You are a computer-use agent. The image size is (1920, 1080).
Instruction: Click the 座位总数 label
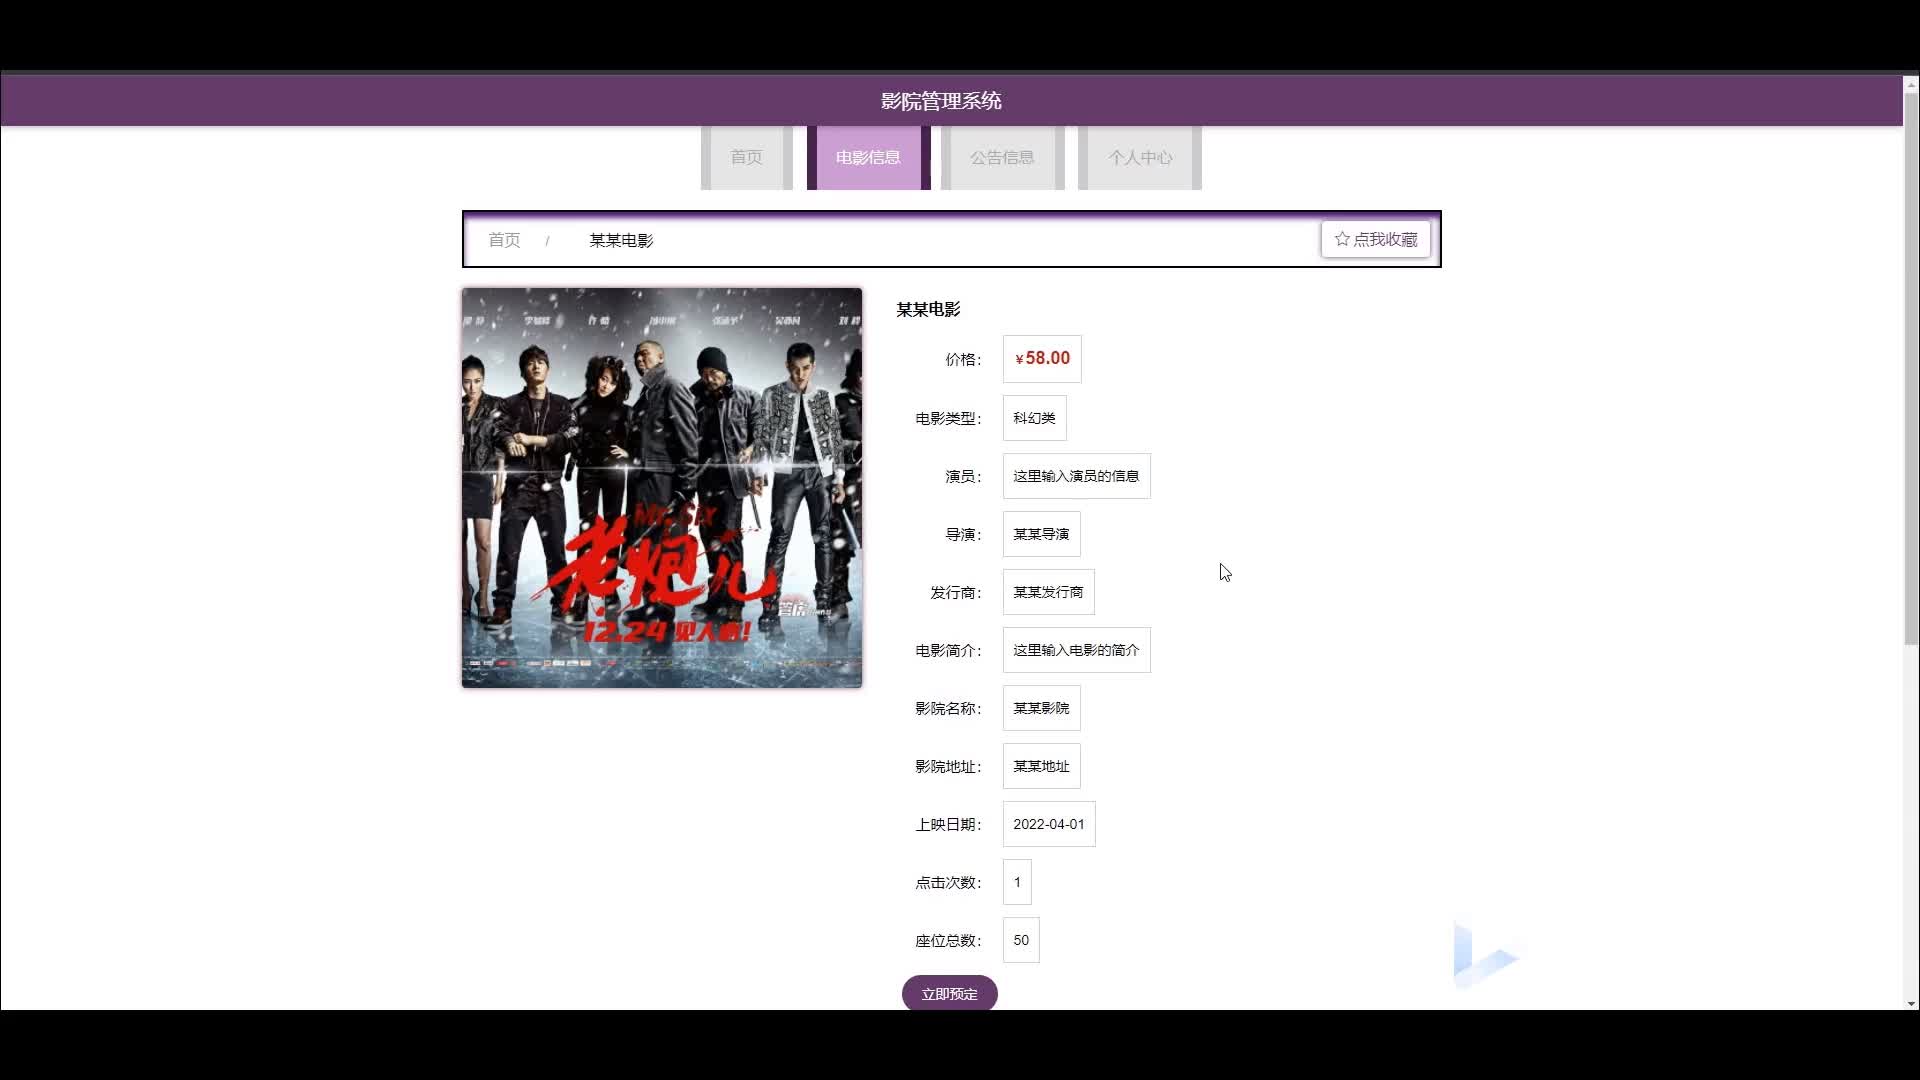[948, 940]
